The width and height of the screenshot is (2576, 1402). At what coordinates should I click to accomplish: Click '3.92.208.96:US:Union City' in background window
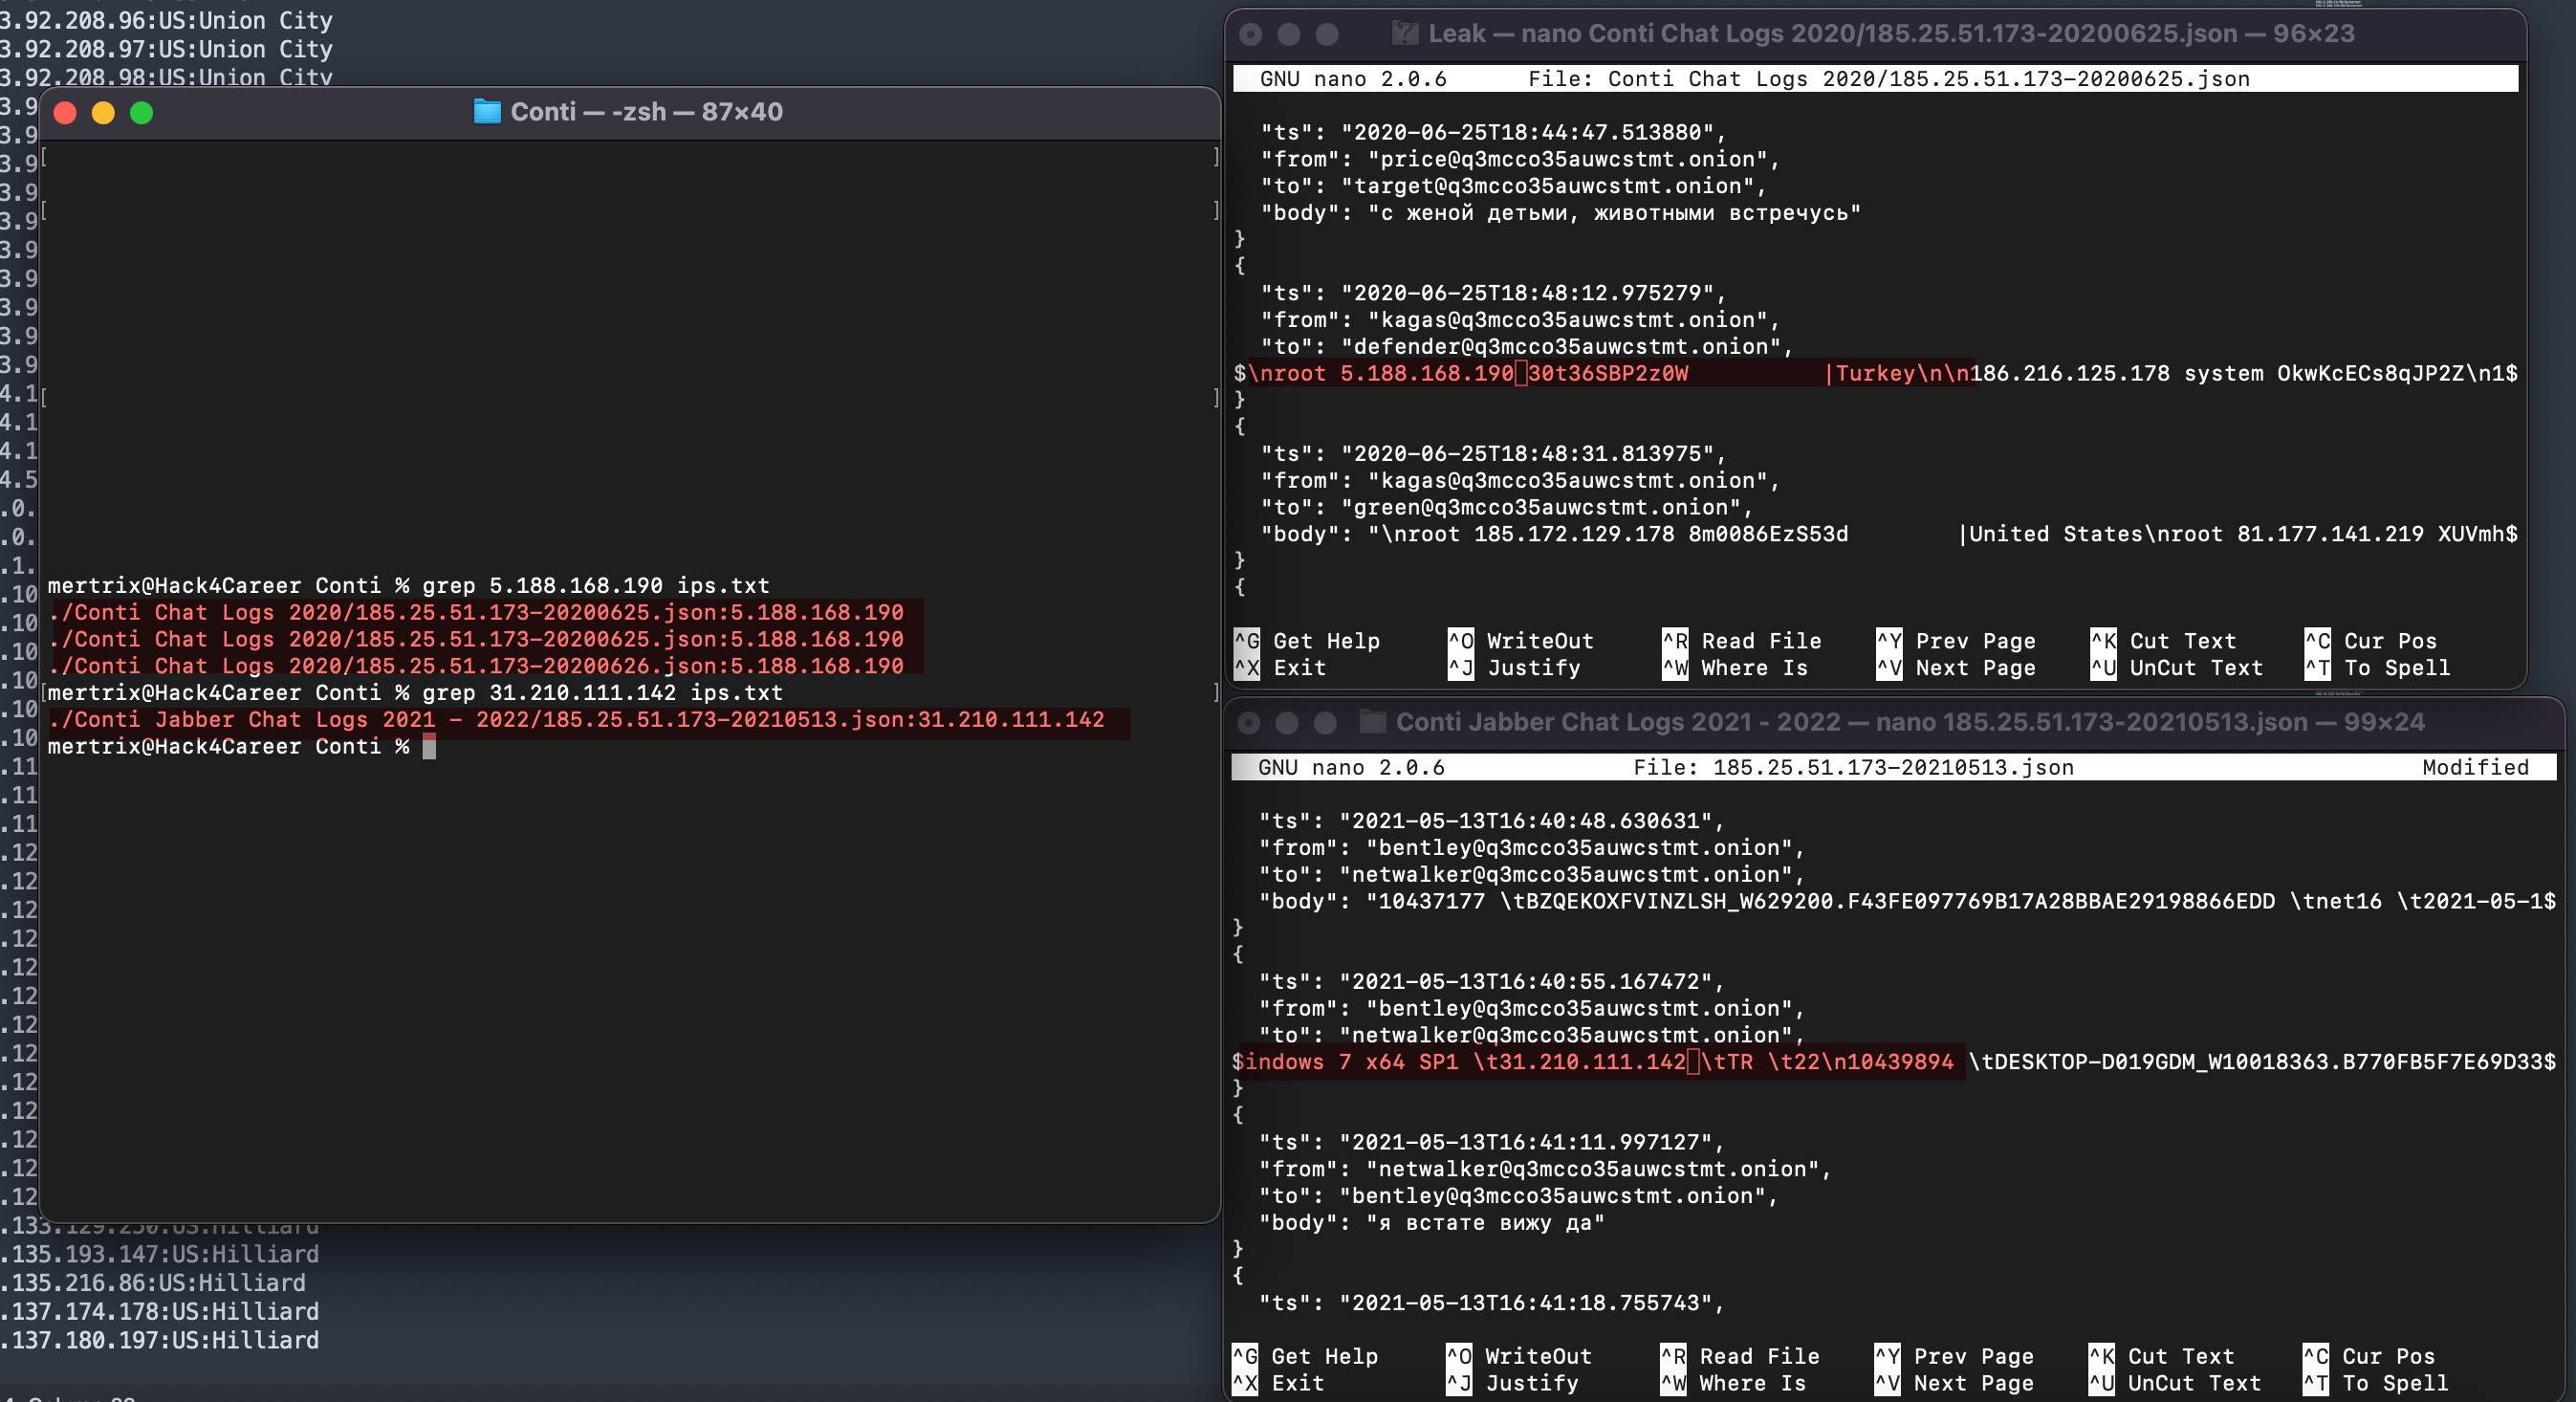click(166, 20)
